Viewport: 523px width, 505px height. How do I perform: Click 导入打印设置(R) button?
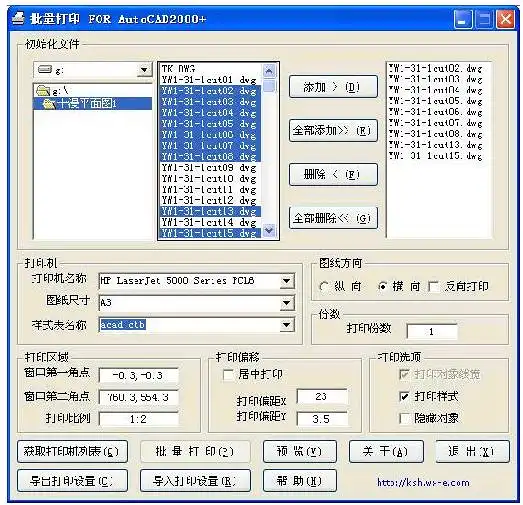click(x=195, y=481)
